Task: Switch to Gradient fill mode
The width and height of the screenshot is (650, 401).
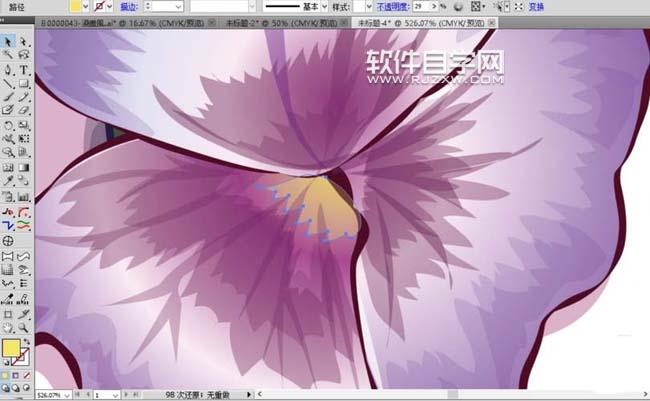Action: pyautogui.click(x=16, y=375)
